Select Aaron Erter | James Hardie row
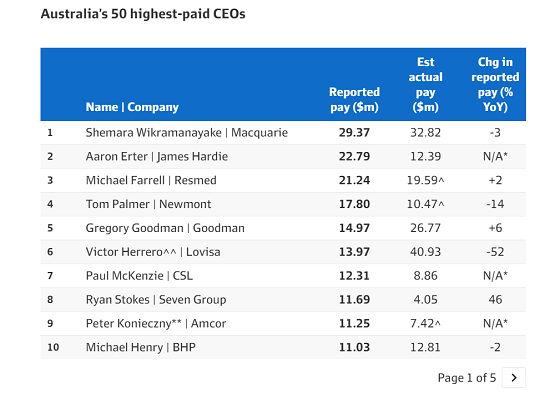550x399 pixels. pos(283,156)
